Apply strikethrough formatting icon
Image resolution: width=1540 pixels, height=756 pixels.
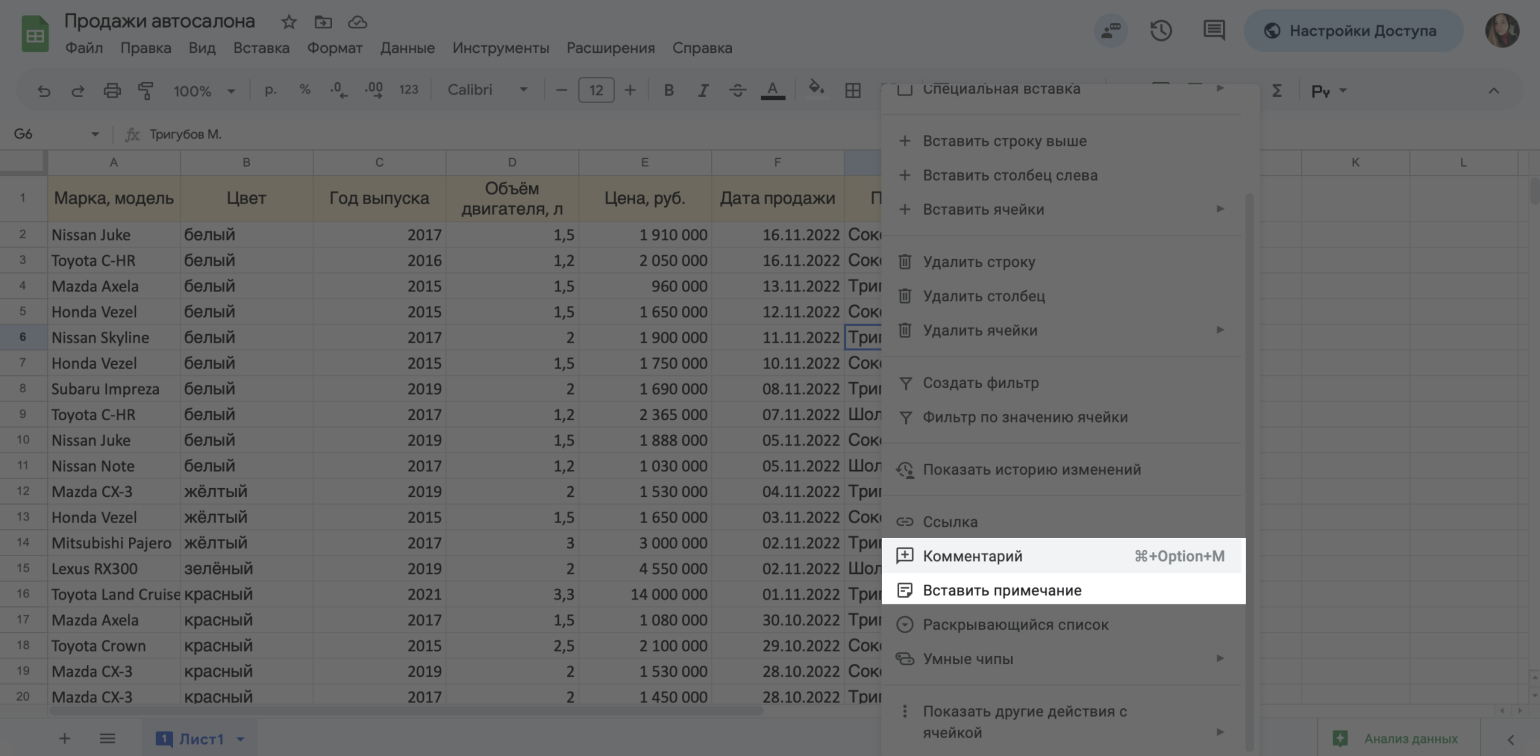[738, 91]
